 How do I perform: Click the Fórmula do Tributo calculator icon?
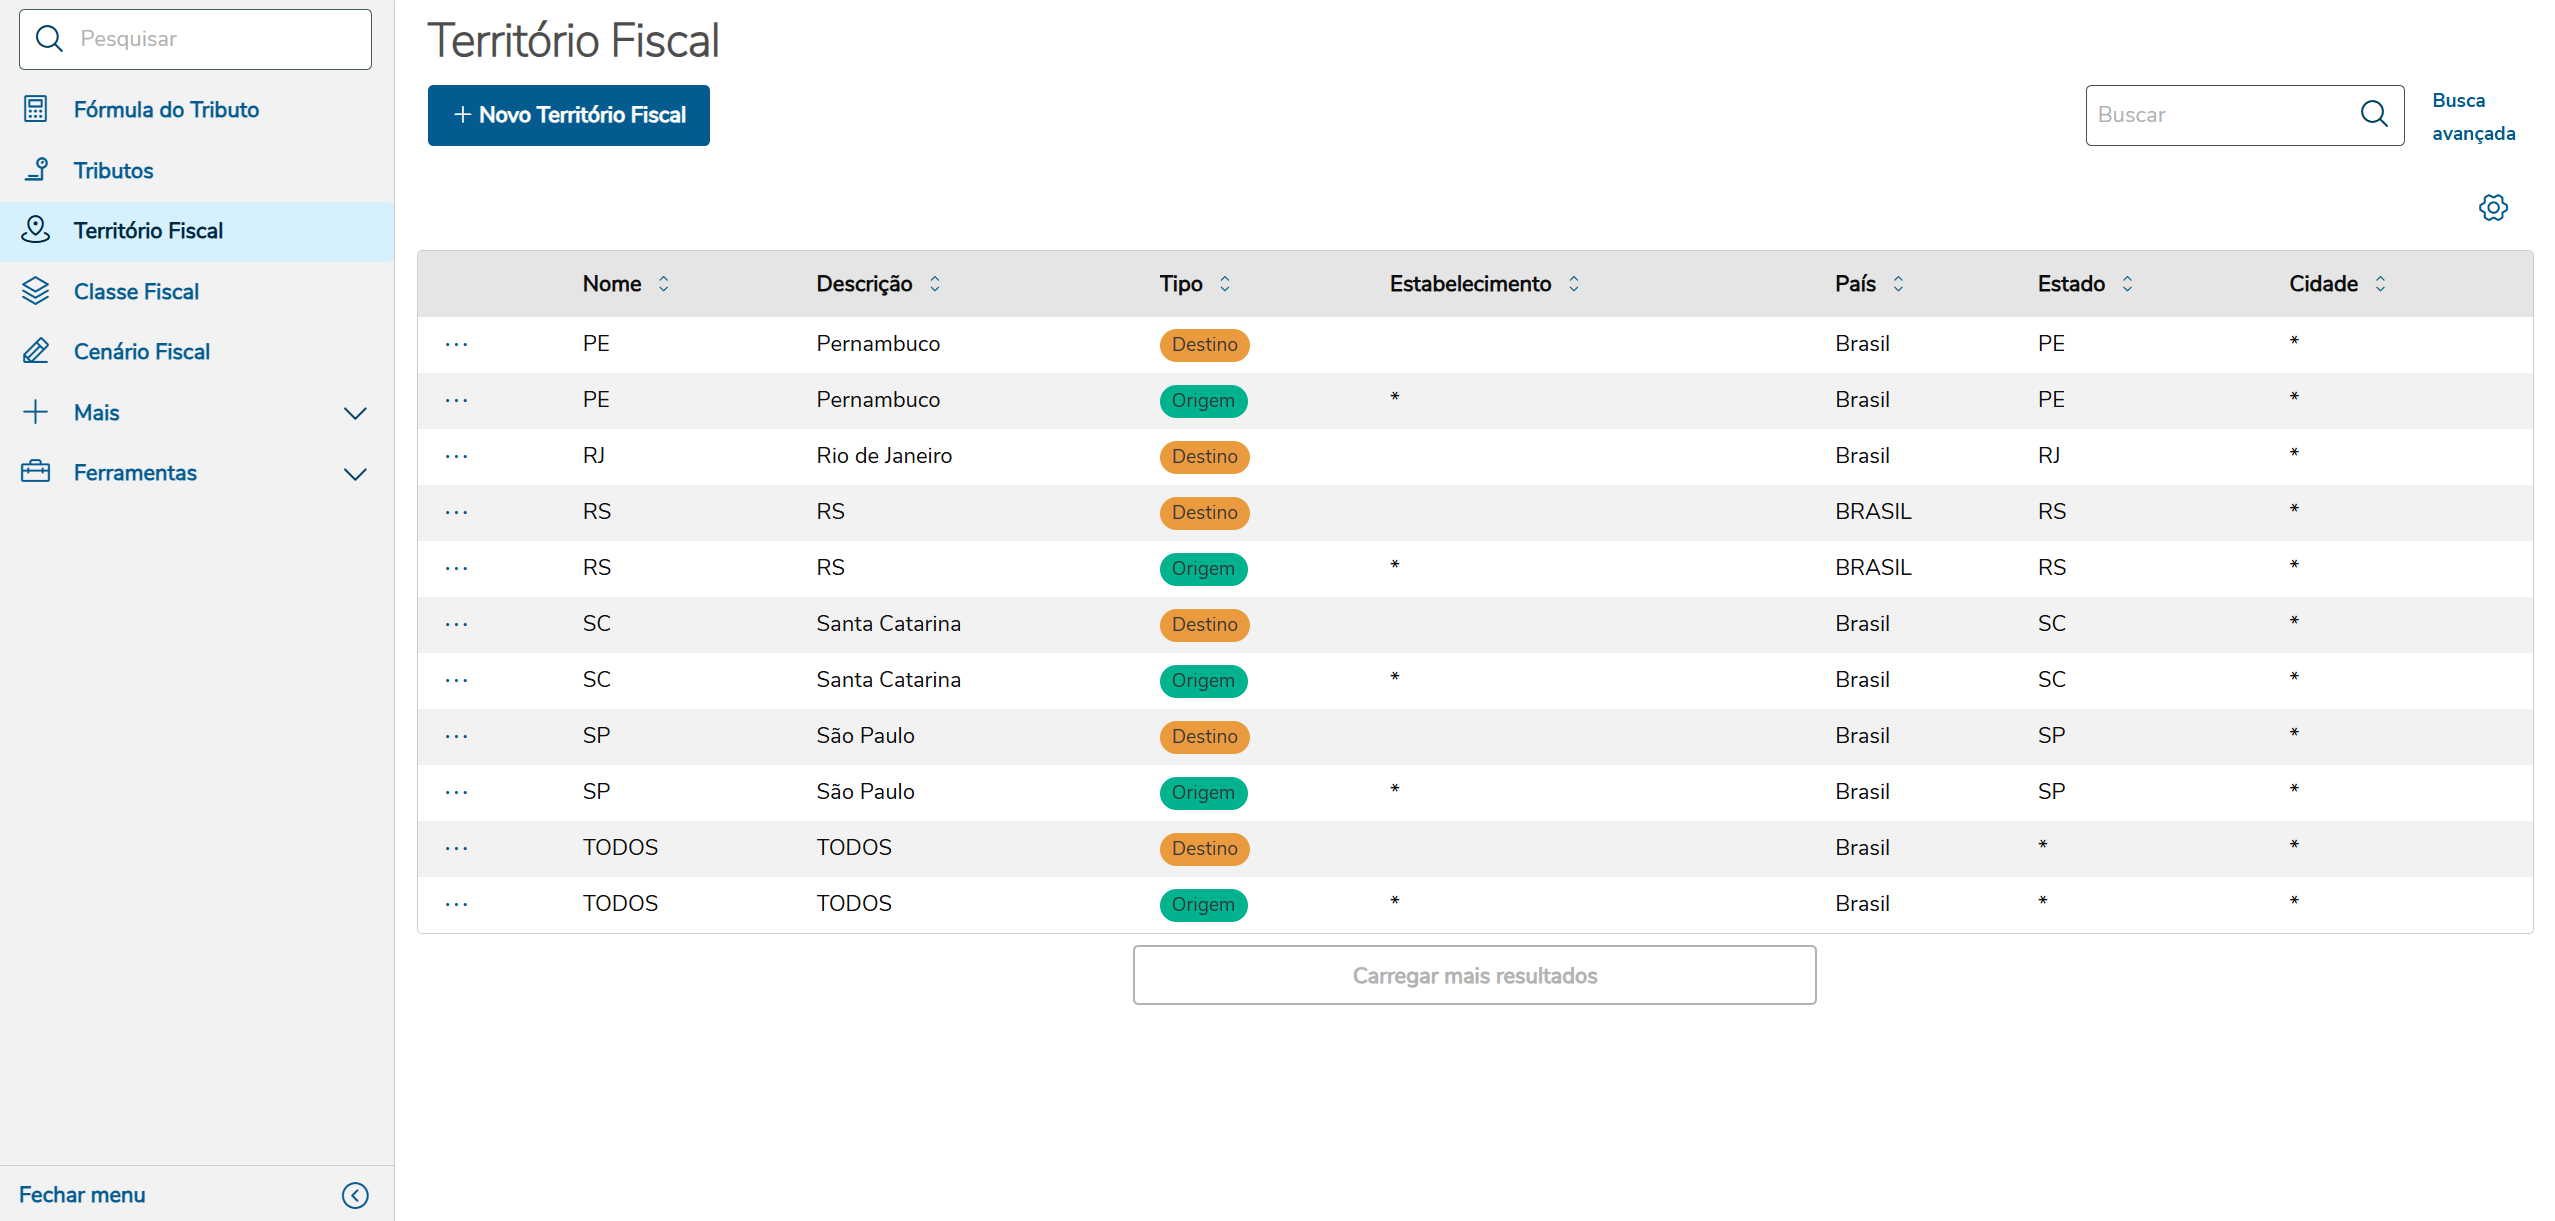(x=36, y=110)
